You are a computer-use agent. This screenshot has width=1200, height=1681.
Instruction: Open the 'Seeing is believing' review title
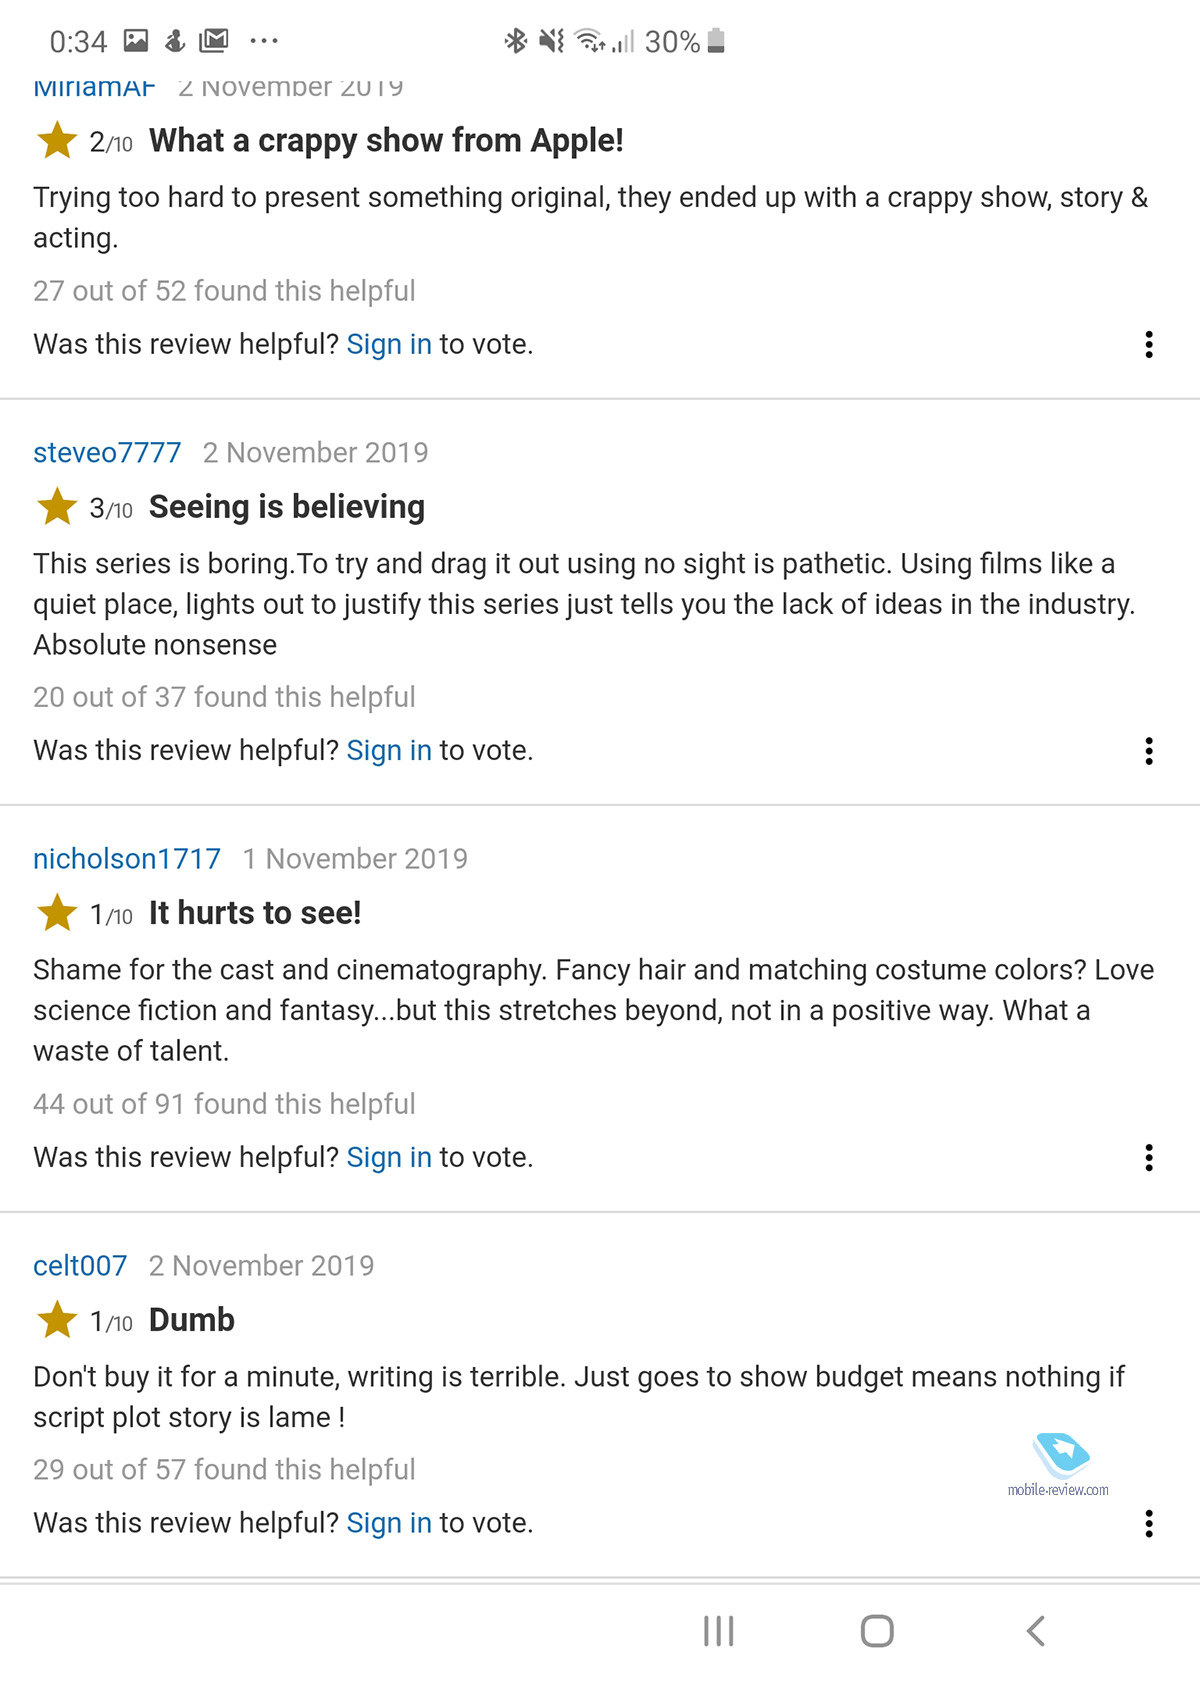[287, 507]
